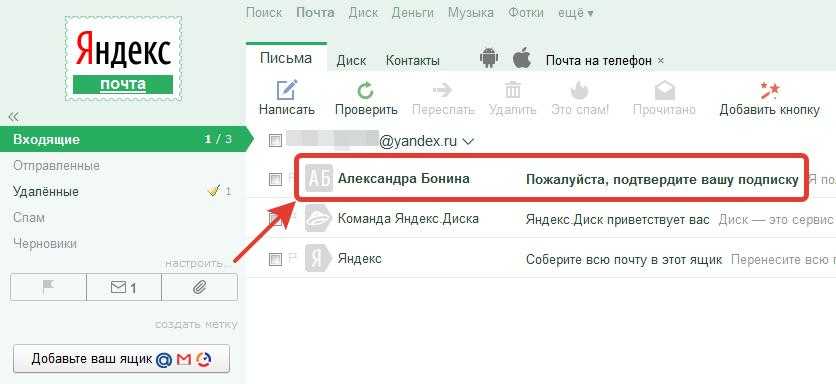The image size is (836, 384).
Task: Open Поиск in the top navigation
Action: [x=264, y=13]
